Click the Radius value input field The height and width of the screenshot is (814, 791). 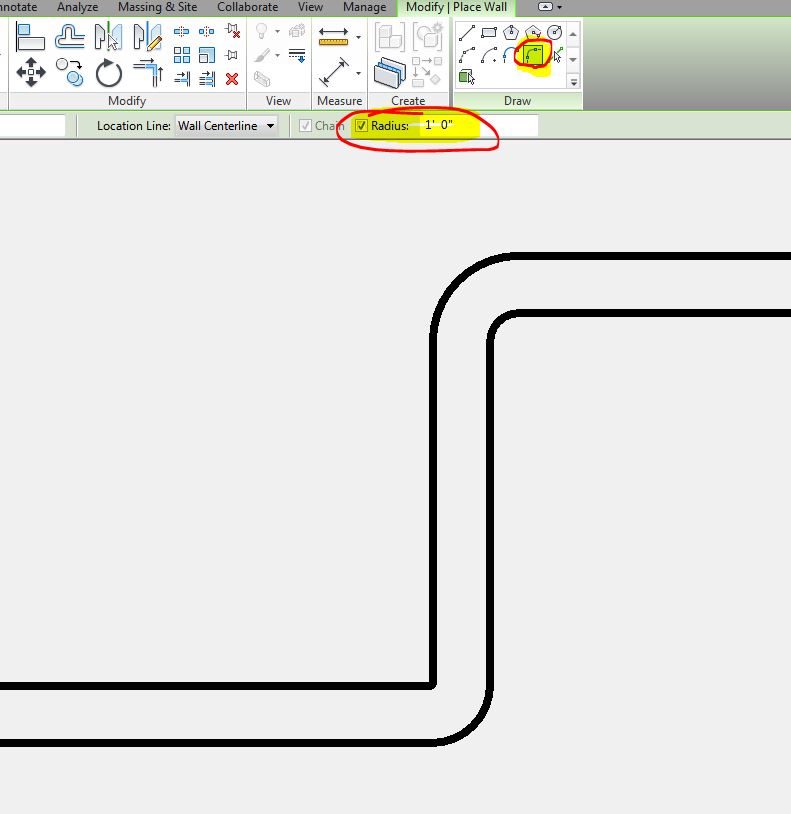click(479, 126)
